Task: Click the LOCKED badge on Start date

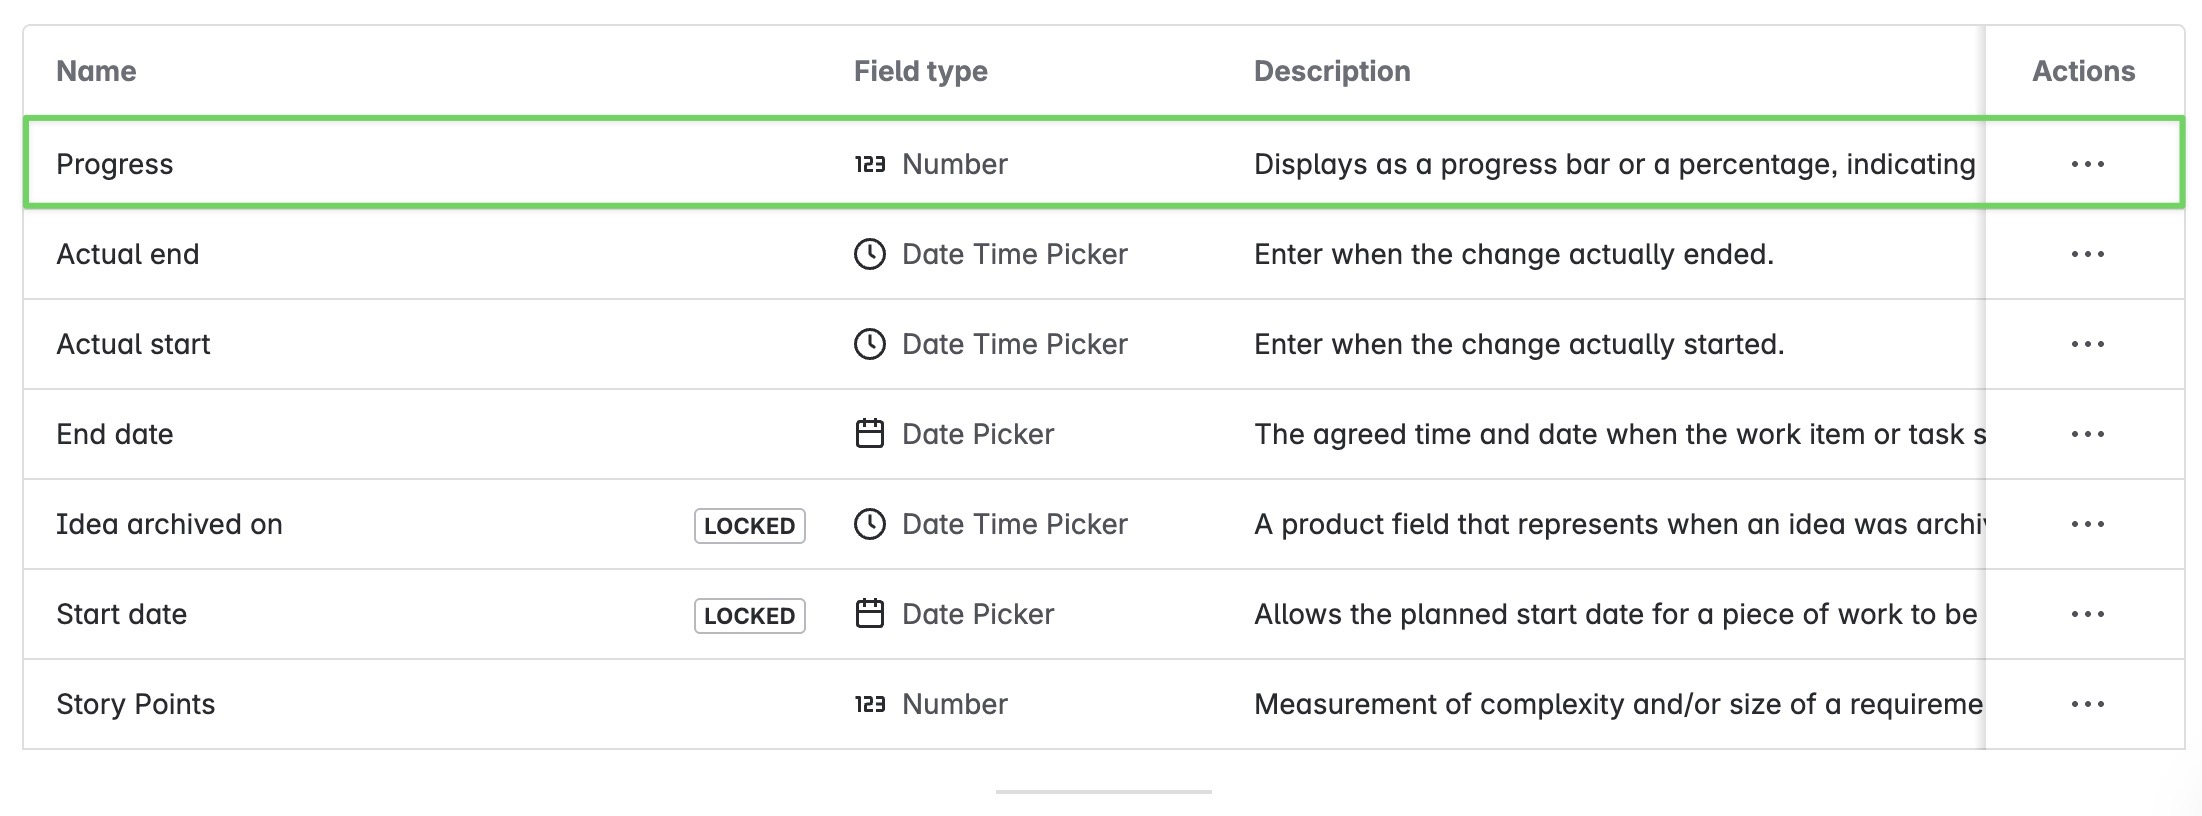Action: 749,615
